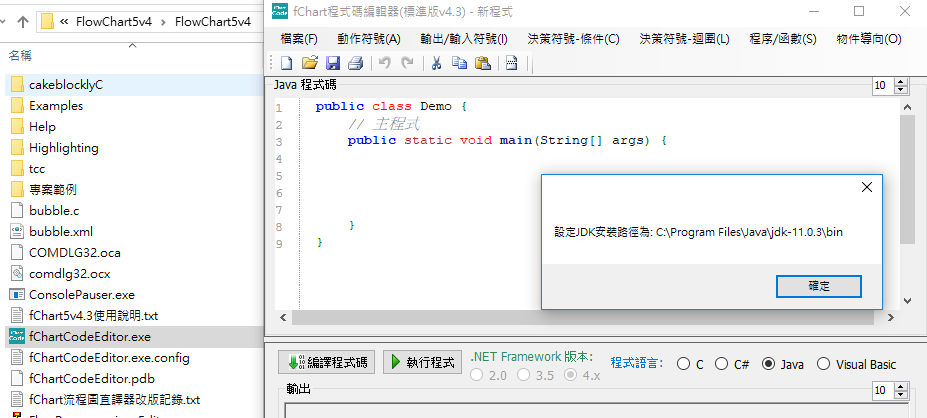
Task: Select the C language radio button
Action: 684,364
